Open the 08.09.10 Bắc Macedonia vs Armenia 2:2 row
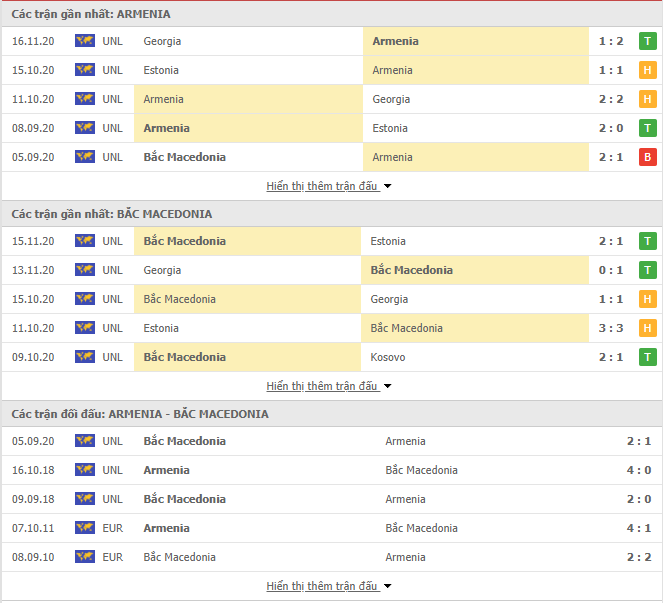The height and width of the screenshot is (603, 663). click(332, 557)
